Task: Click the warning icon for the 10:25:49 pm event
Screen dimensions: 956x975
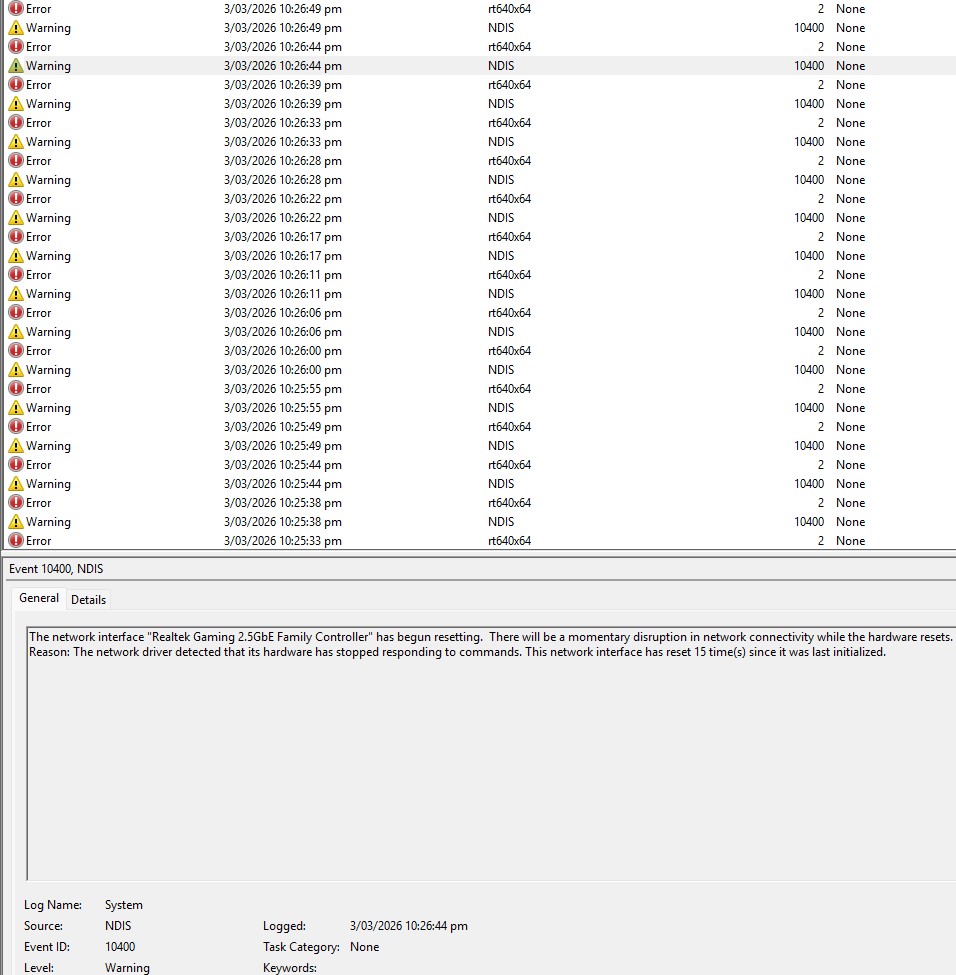Action: coord(16,446)
